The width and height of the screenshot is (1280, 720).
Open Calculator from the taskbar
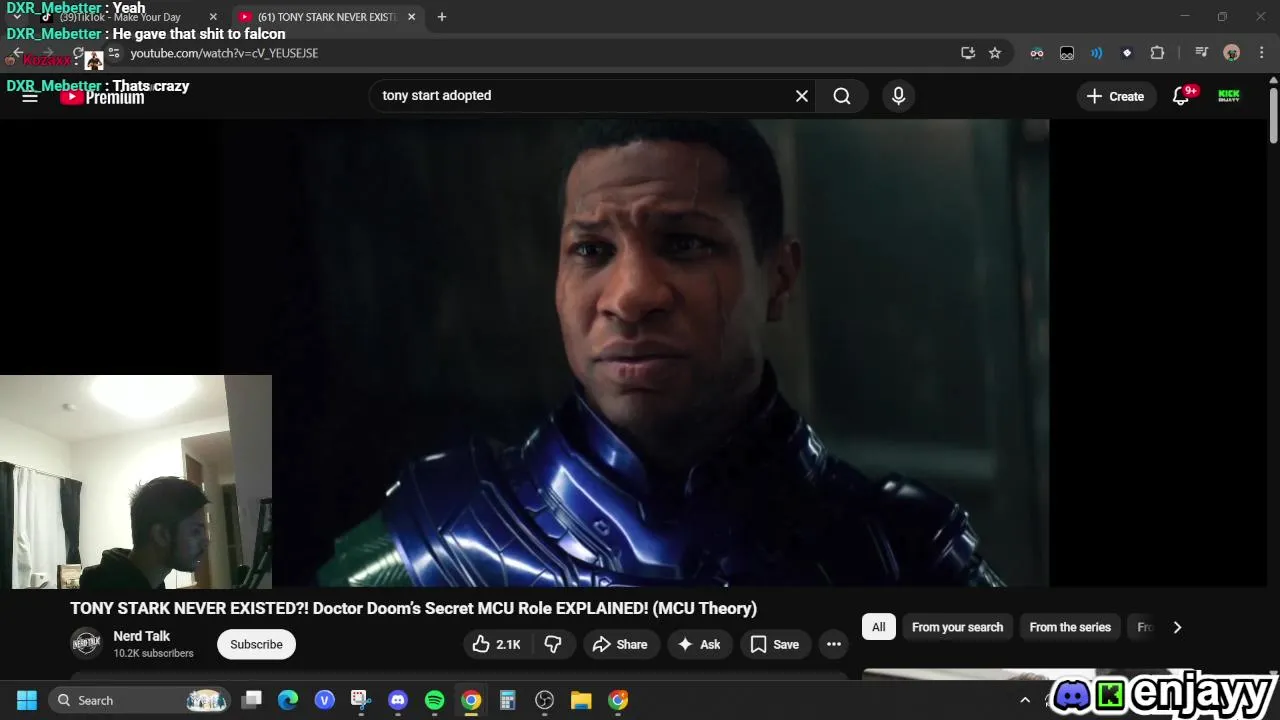pos(507,700)
